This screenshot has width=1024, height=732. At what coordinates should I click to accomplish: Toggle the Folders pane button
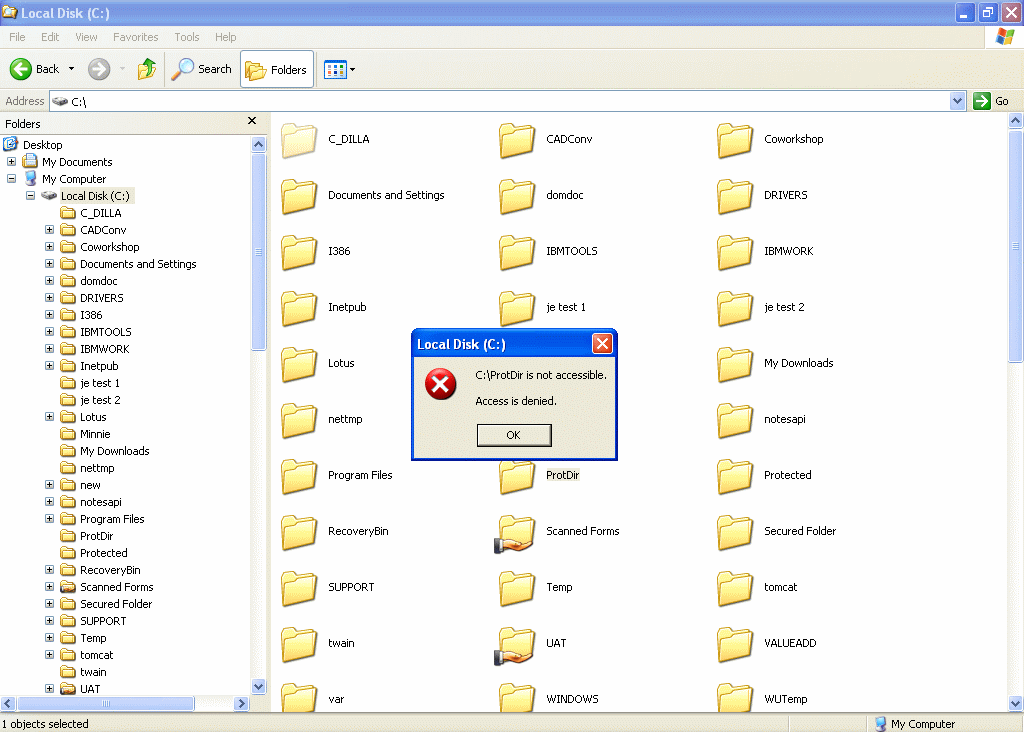pos(277,69)
